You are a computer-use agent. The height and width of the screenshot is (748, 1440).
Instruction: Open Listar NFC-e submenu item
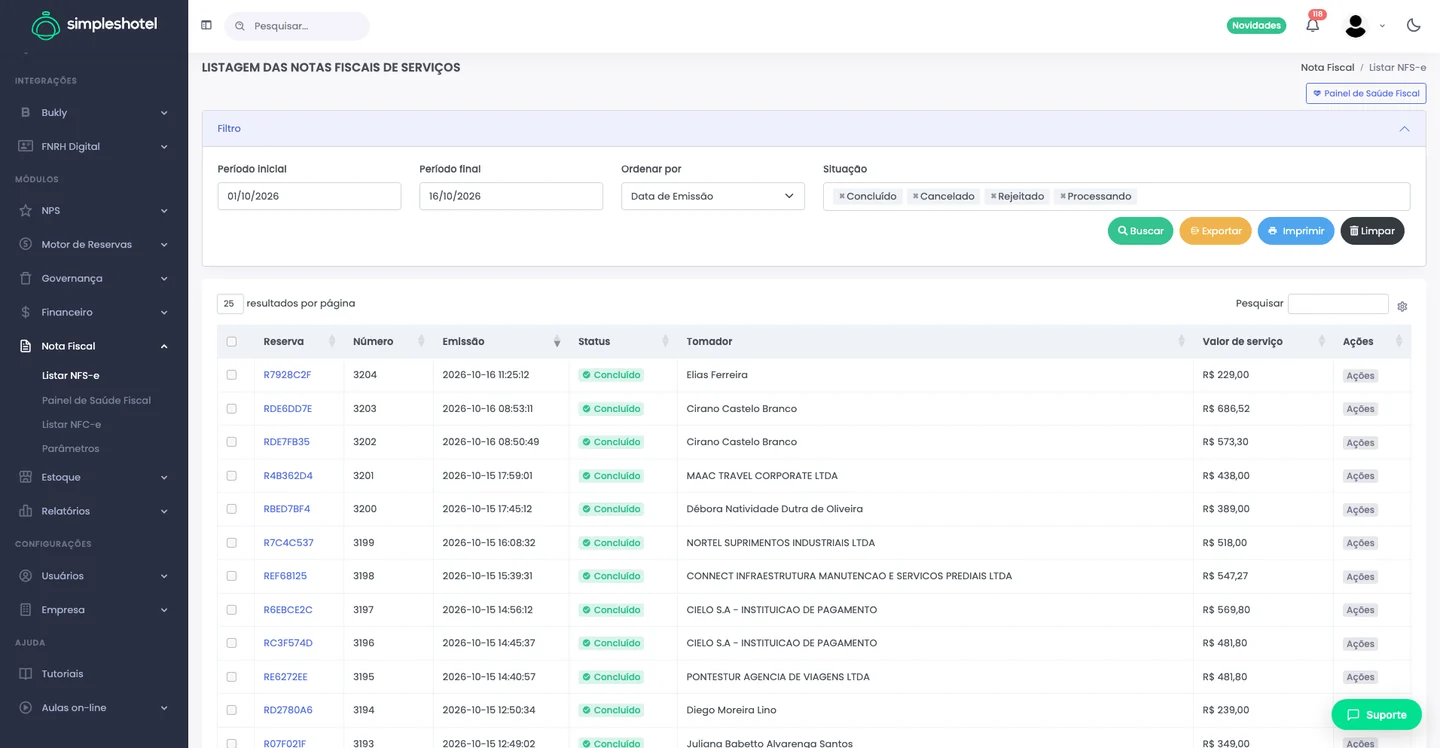coord(71,424)
